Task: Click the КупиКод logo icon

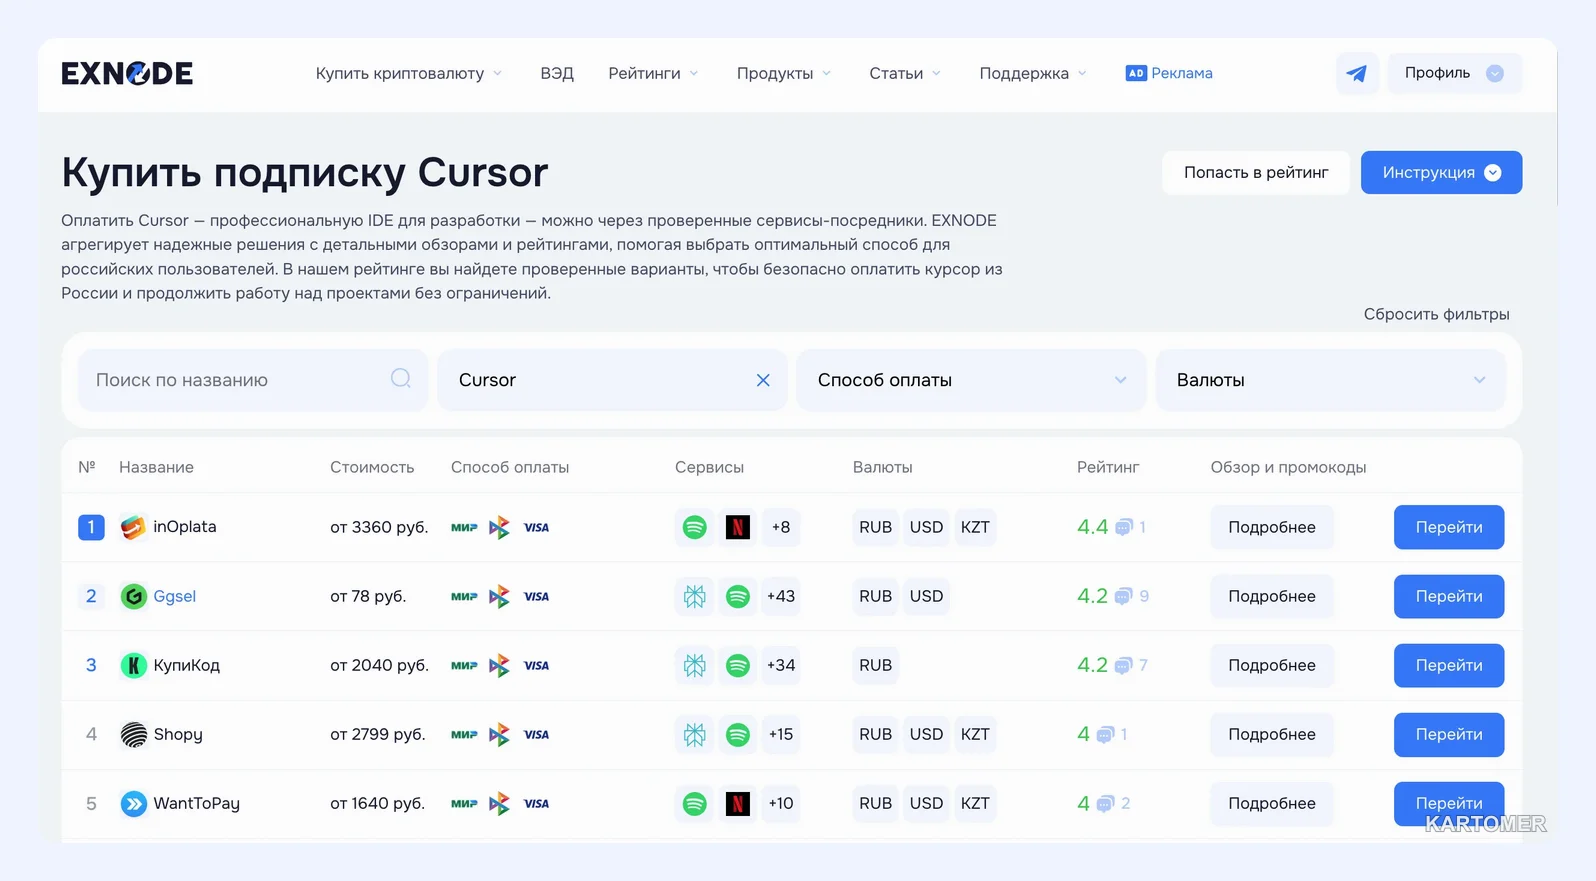Action: point(133,665)
